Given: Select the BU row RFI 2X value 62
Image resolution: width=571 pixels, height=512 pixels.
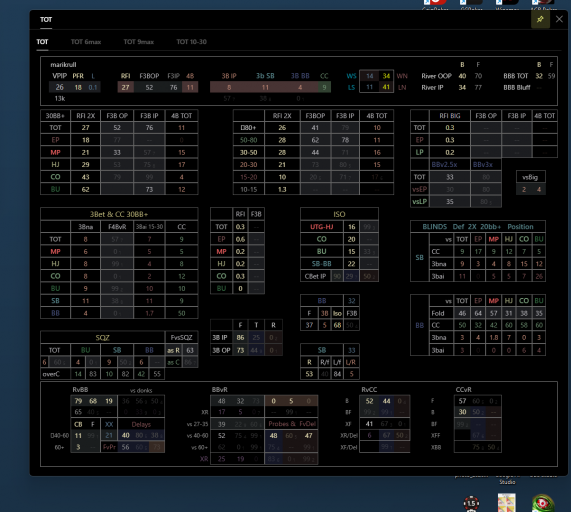Looking at the screenshot, I should click(86, 189).
